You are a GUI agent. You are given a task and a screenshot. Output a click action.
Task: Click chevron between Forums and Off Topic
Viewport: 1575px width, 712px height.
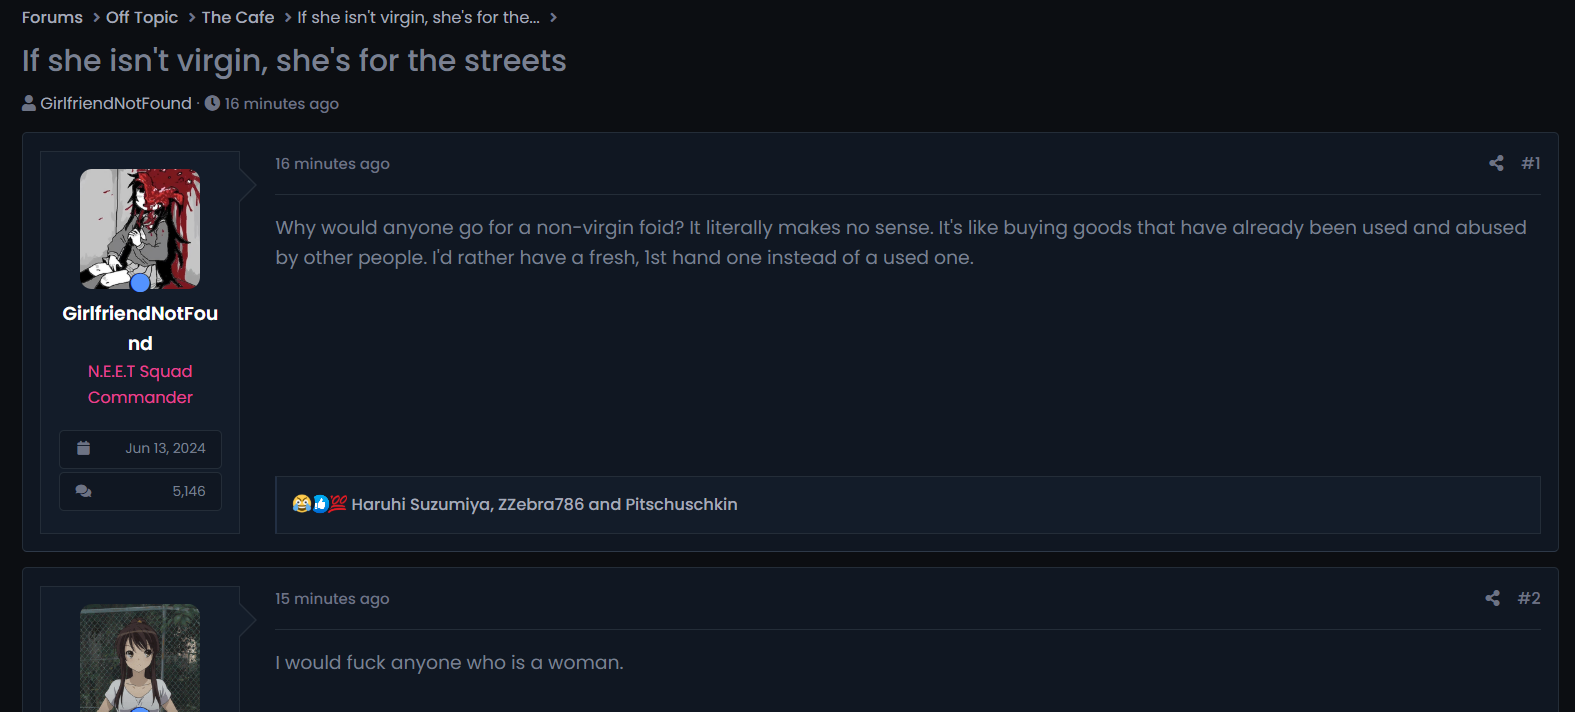tap(96, 17)
